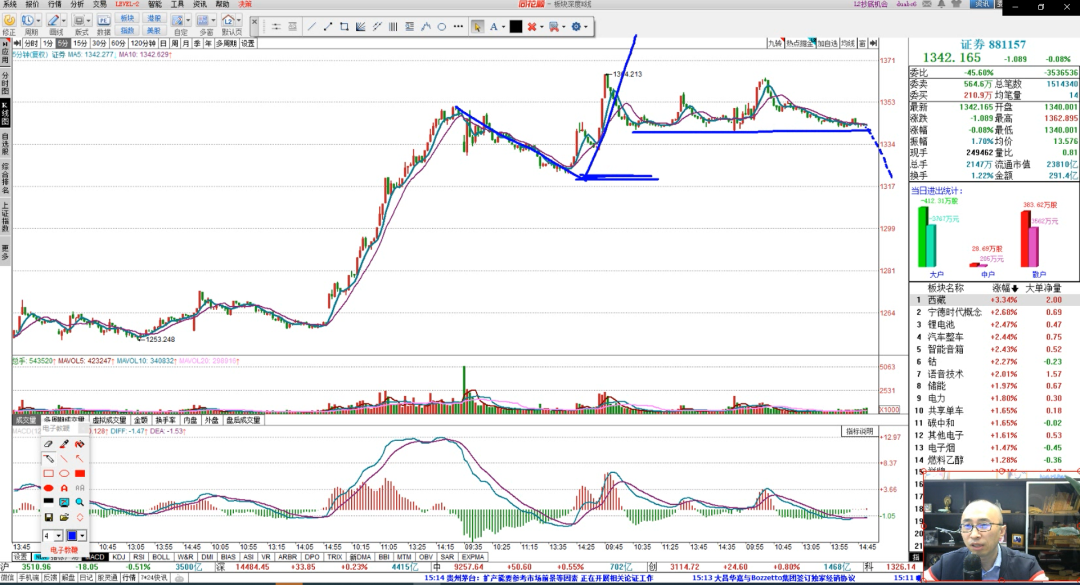The image size is (1080, 585).
Task: Switch to the 分时 intraday view
Action: [31, 43]
